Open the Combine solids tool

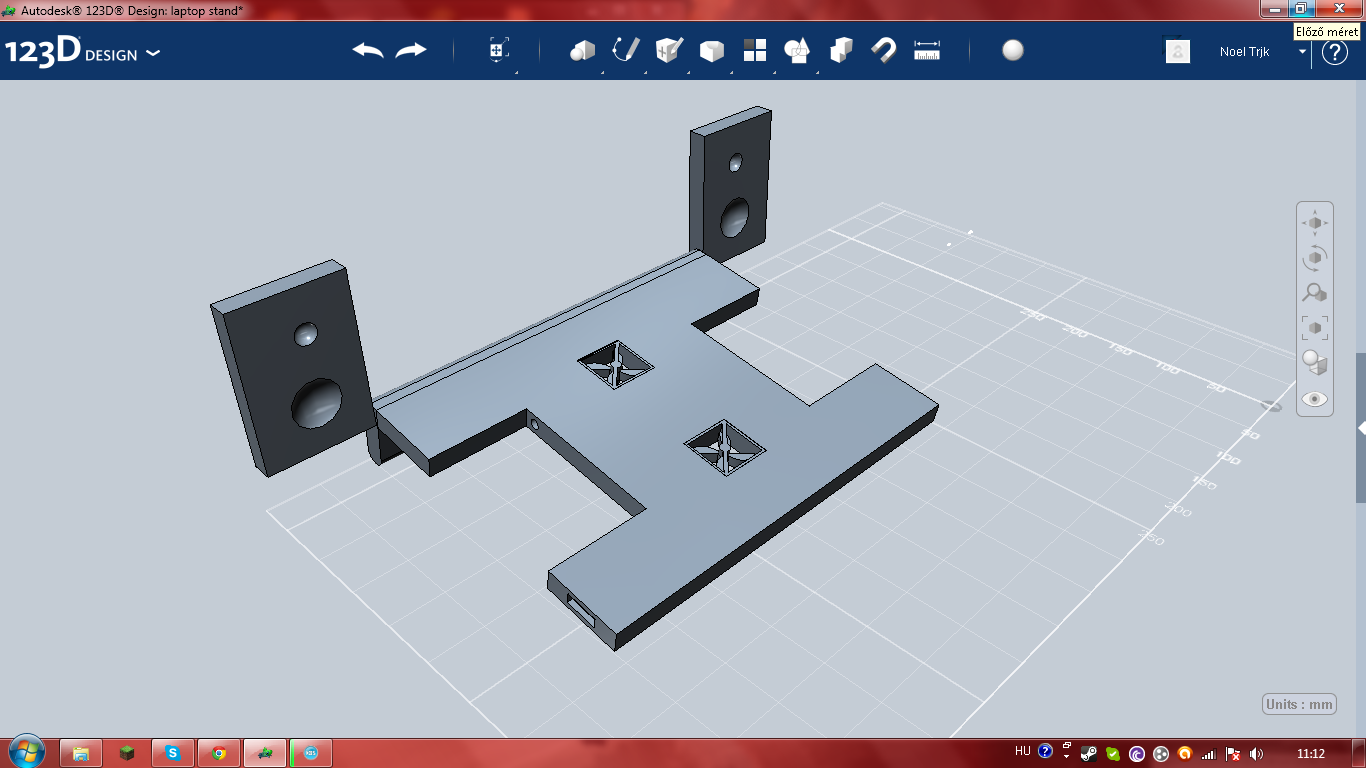pyautogui.click(x=841, y=51)
